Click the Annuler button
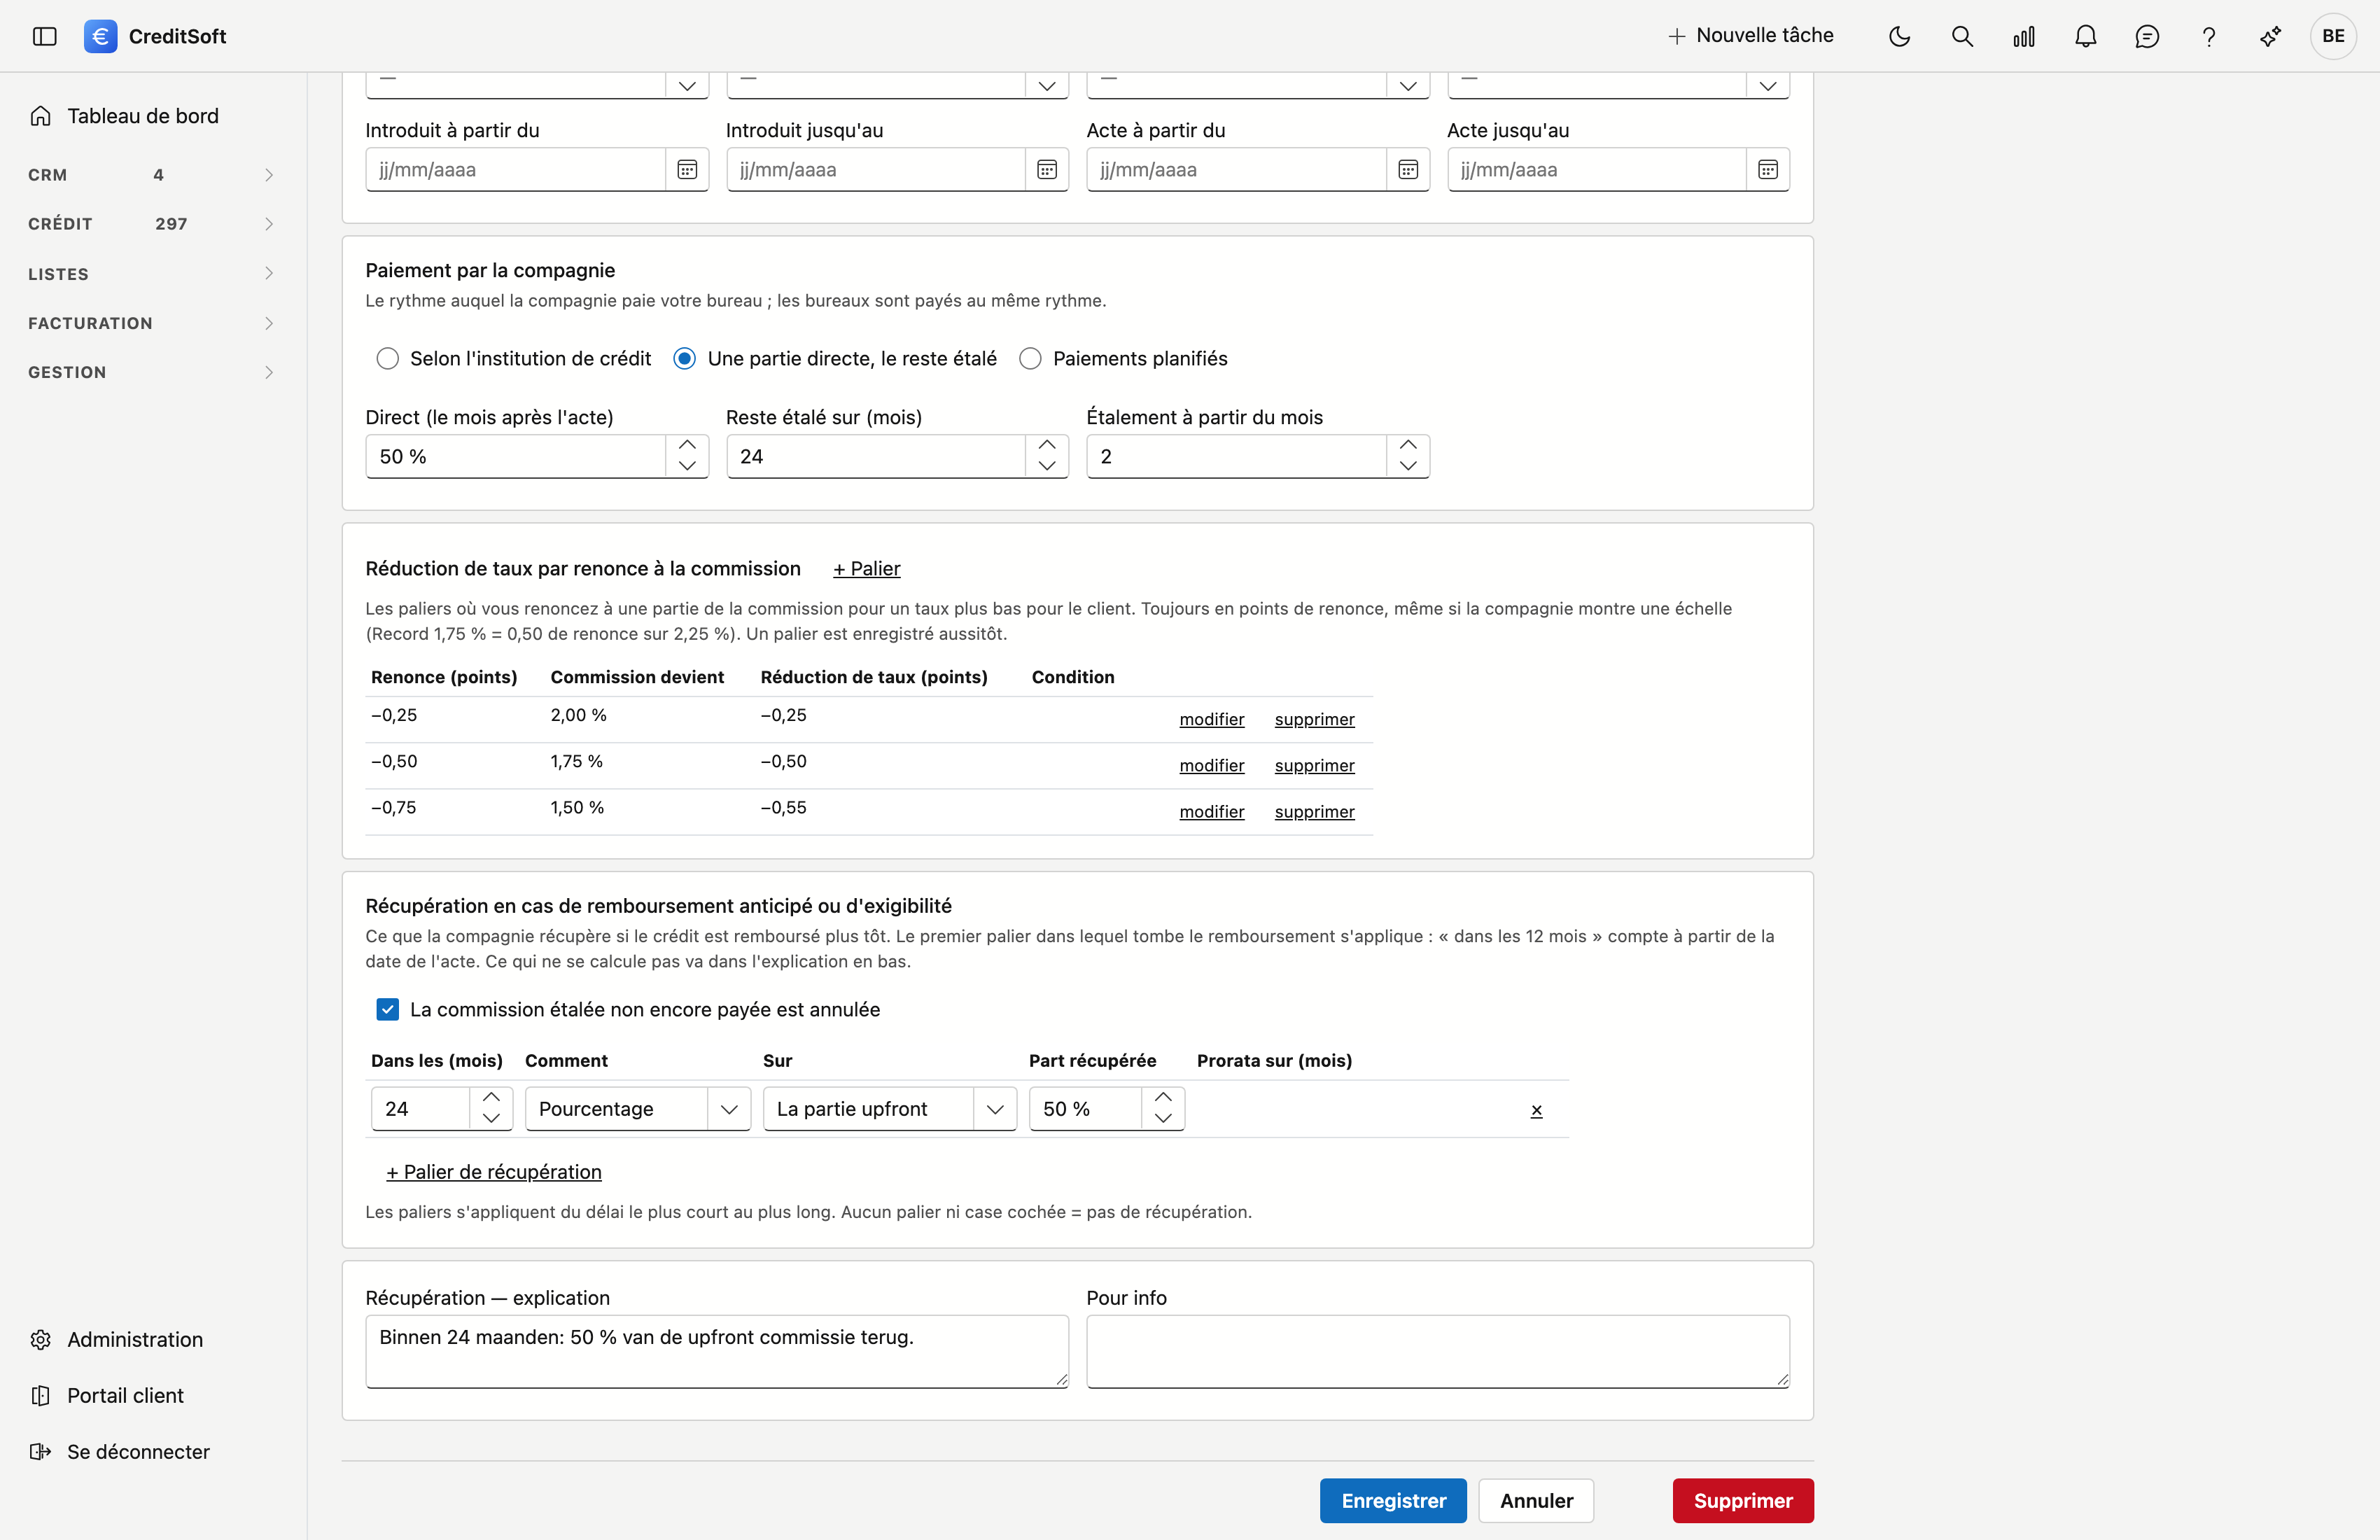 coord(1536,1500)
